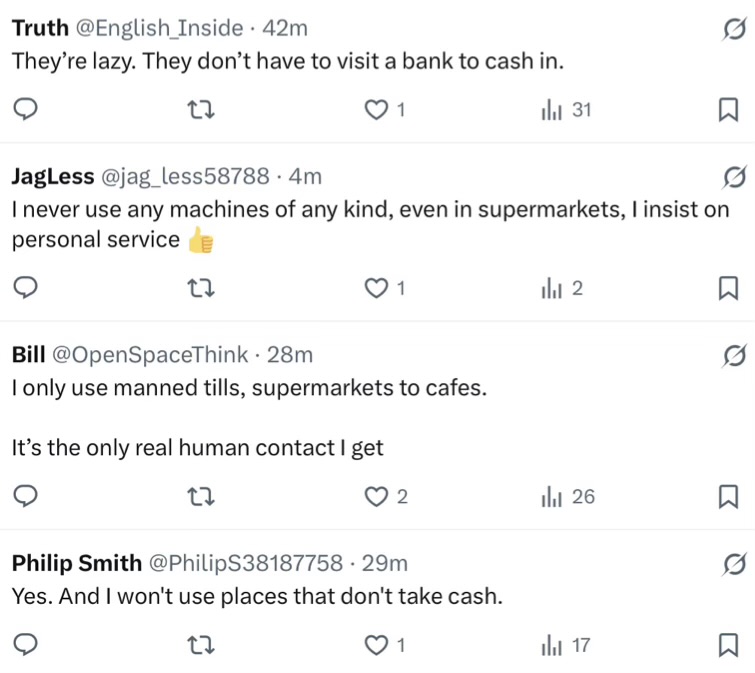The image size is (755, 673).
Task: View 26 views analytics on Bill's tweet
Action: click(567, 497)
